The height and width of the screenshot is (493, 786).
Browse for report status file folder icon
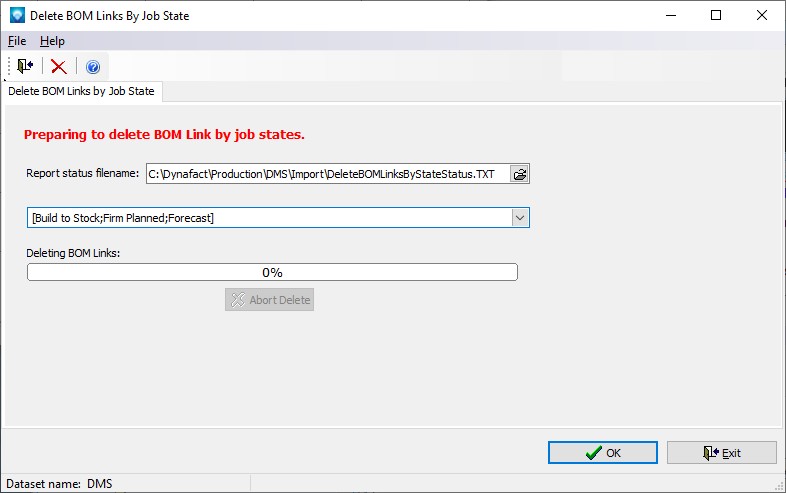(x=519, y=174)
